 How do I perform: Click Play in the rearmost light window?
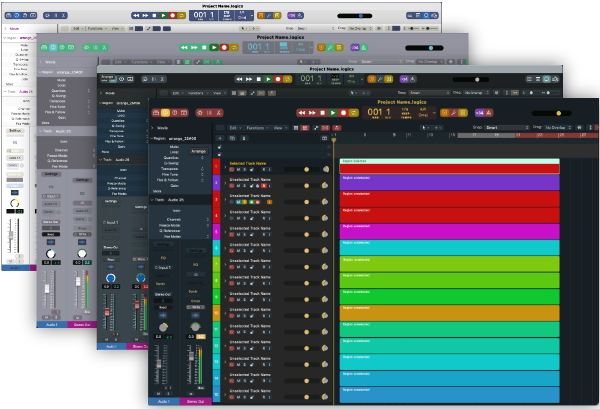[x=163, y=15]
